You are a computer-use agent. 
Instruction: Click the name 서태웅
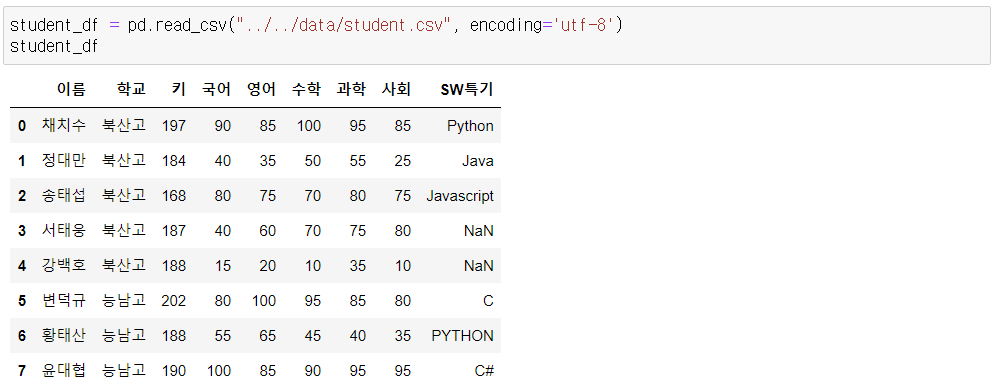pyautogui.click(x=64, y=230)
